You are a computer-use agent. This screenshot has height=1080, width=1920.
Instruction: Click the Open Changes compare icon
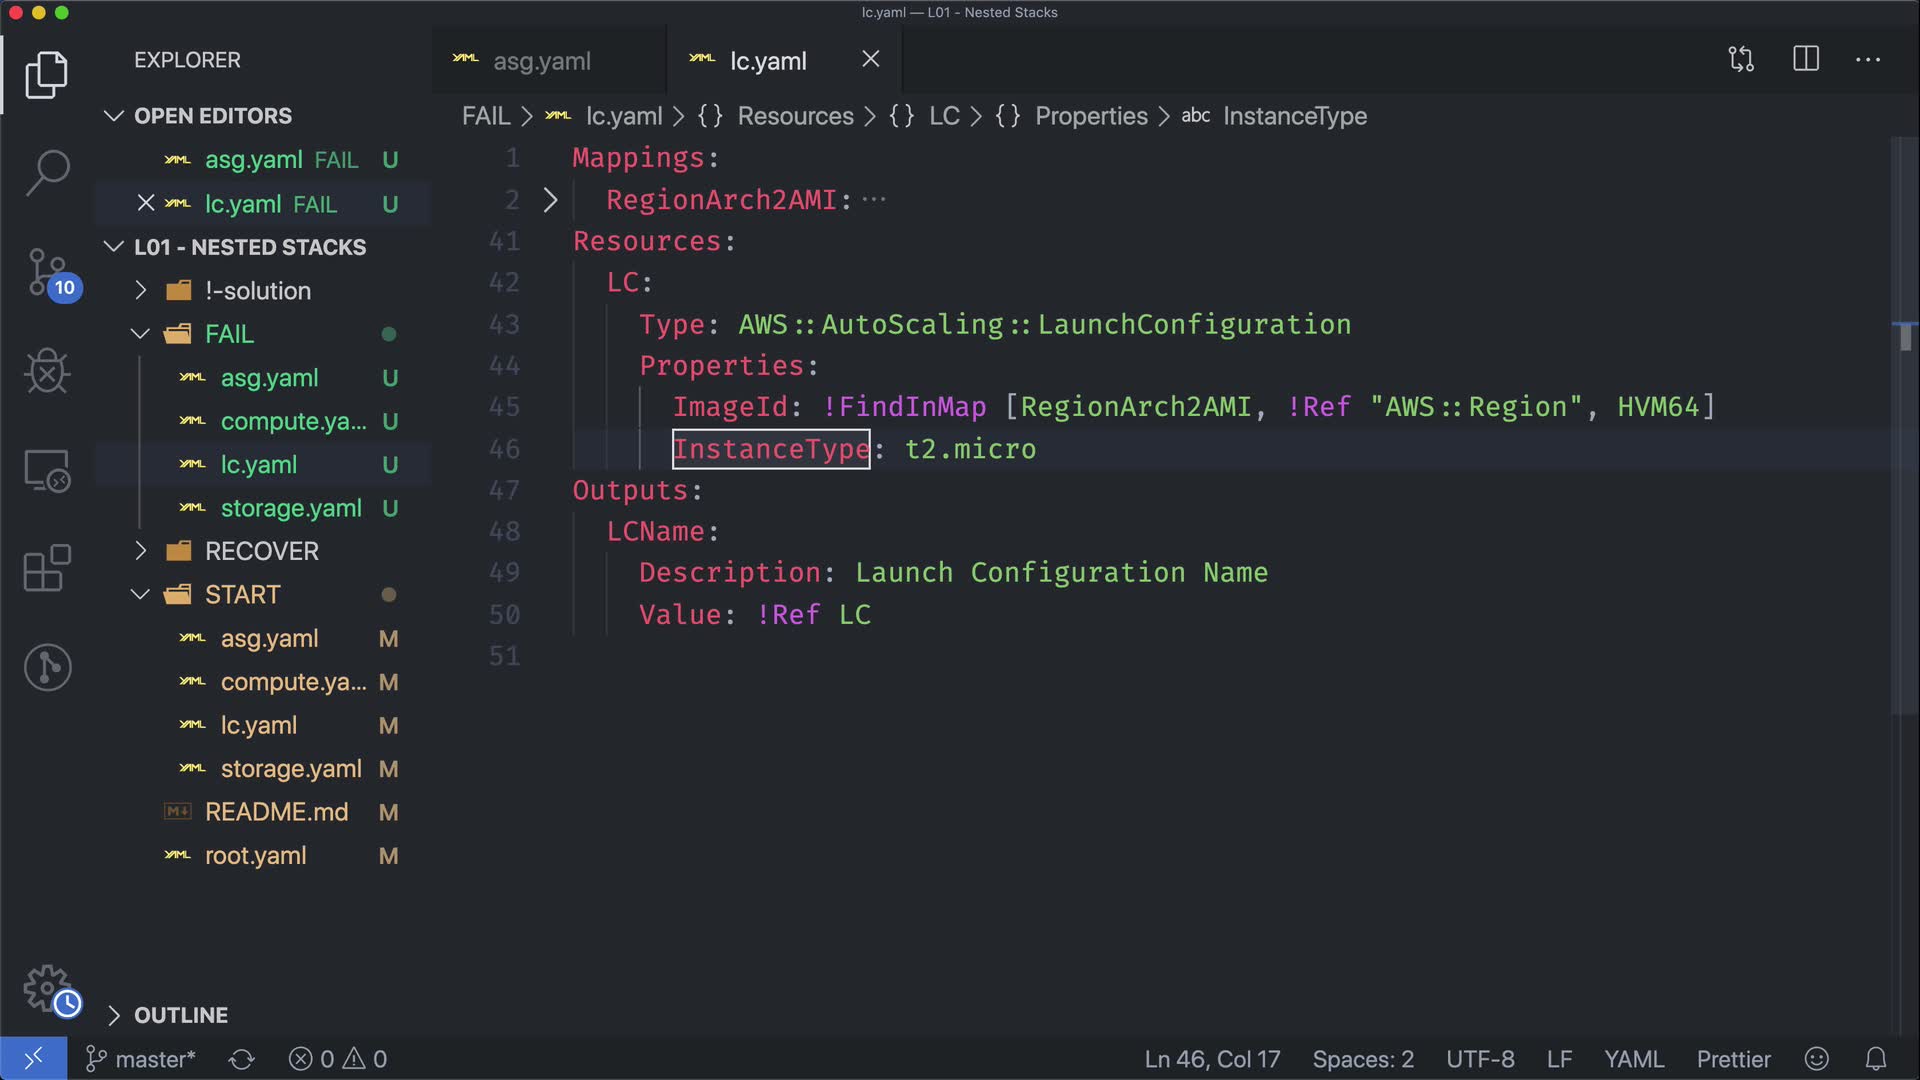click(1741, 59)
